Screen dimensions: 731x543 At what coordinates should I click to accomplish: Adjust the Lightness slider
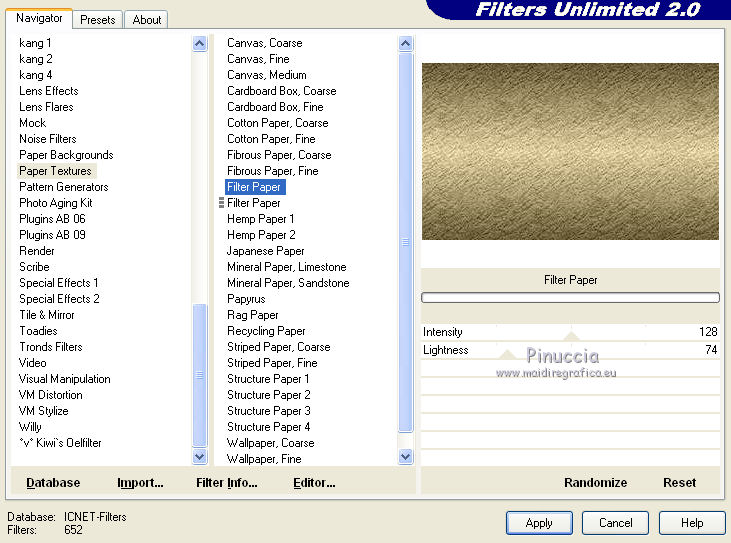(x=507, y=353)
